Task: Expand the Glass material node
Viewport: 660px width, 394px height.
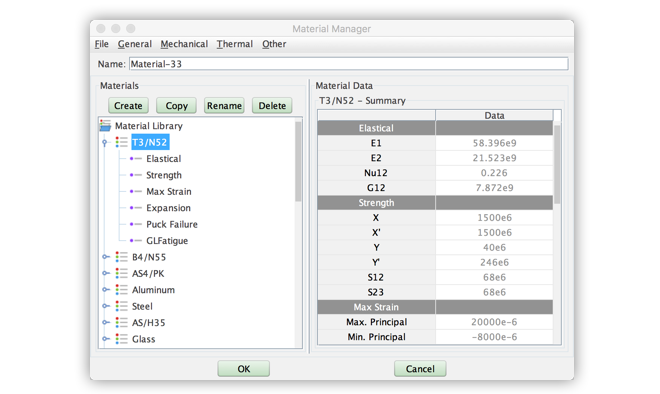Action: [x=106, y=339]
